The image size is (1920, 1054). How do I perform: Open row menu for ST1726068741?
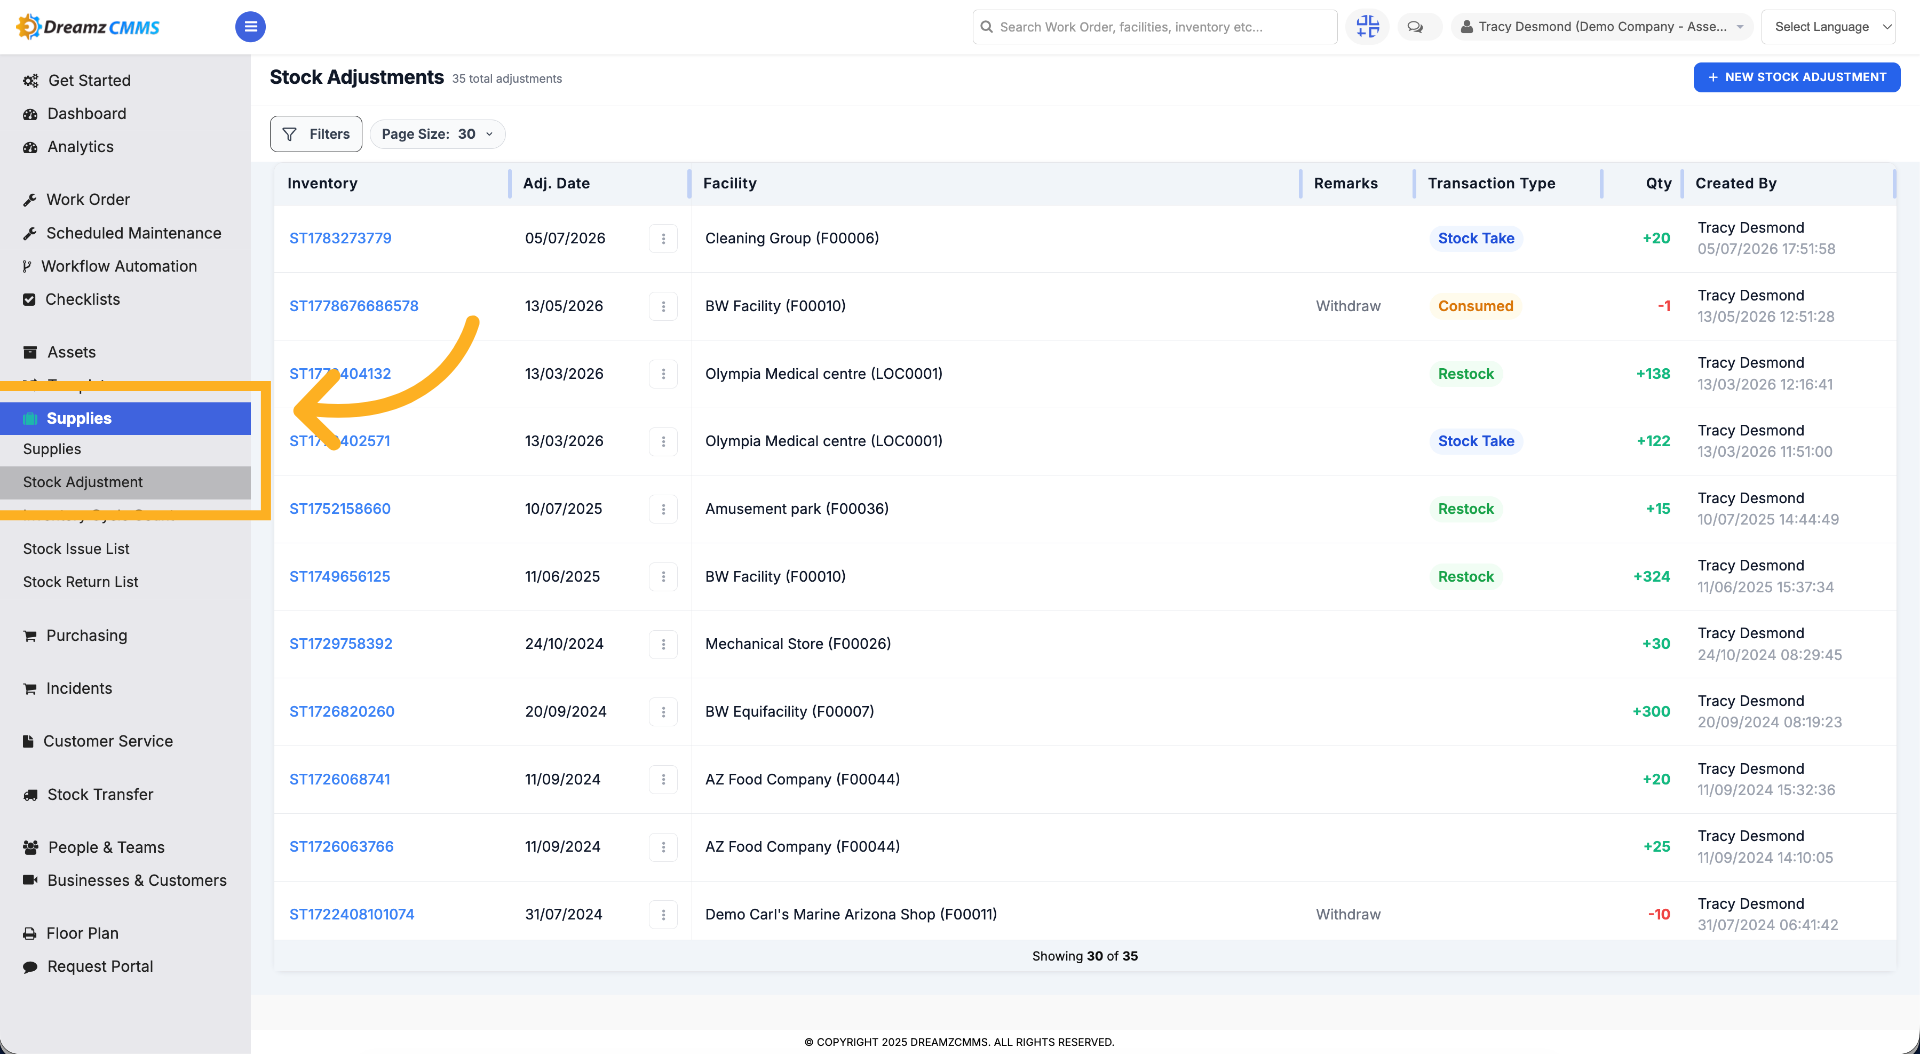pos(663,779)
